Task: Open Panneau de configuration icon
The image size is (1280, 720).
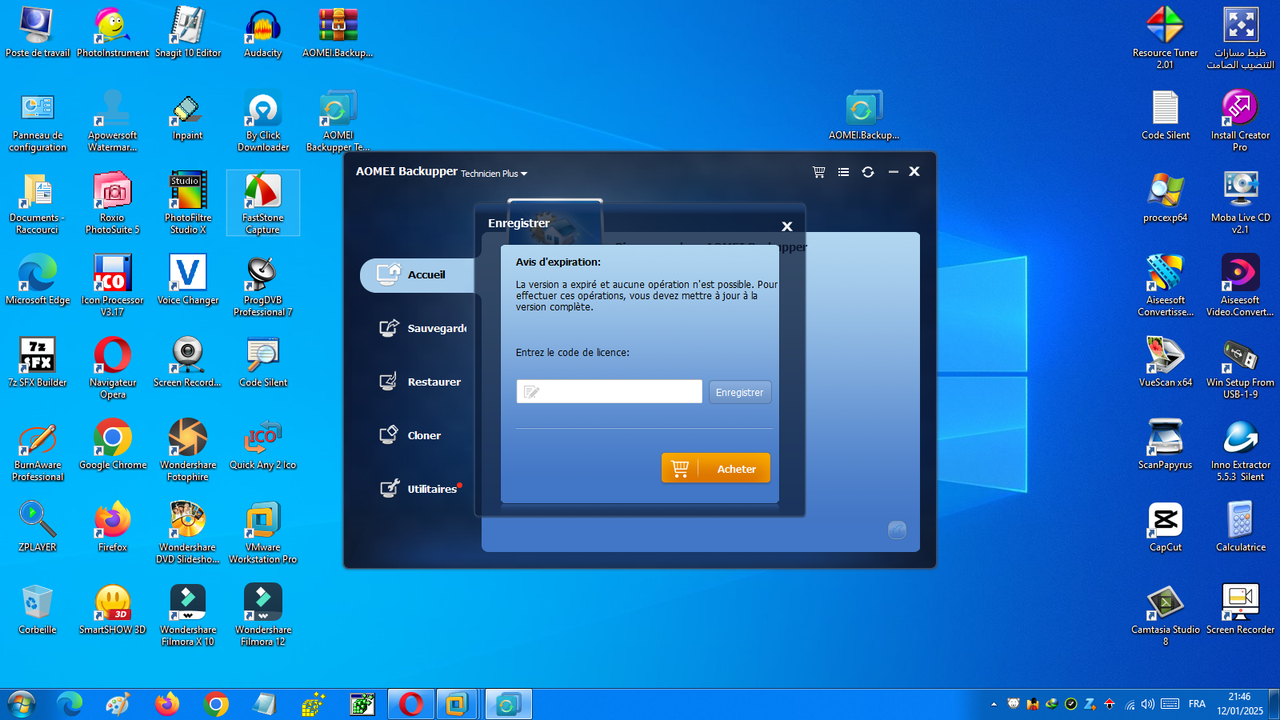Action: coord(37,121)
